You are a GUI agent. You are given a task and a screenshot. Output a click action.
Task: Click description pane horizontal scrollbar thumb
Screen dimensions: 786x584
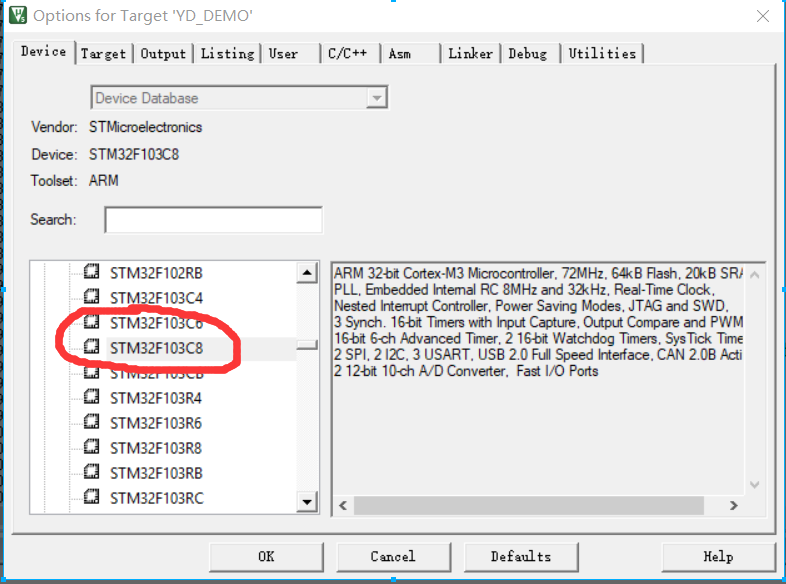529,505
